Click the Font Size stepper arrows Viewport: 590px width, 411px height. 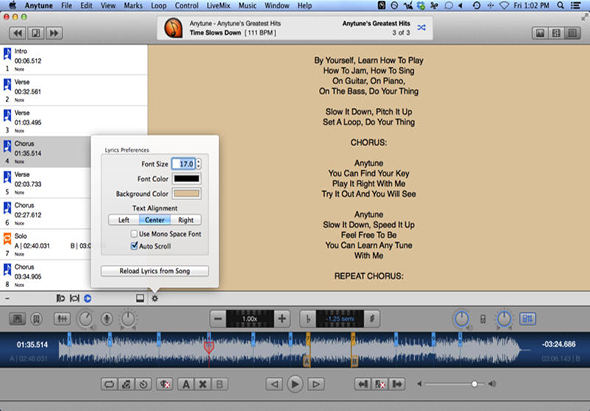coord(198,164)
